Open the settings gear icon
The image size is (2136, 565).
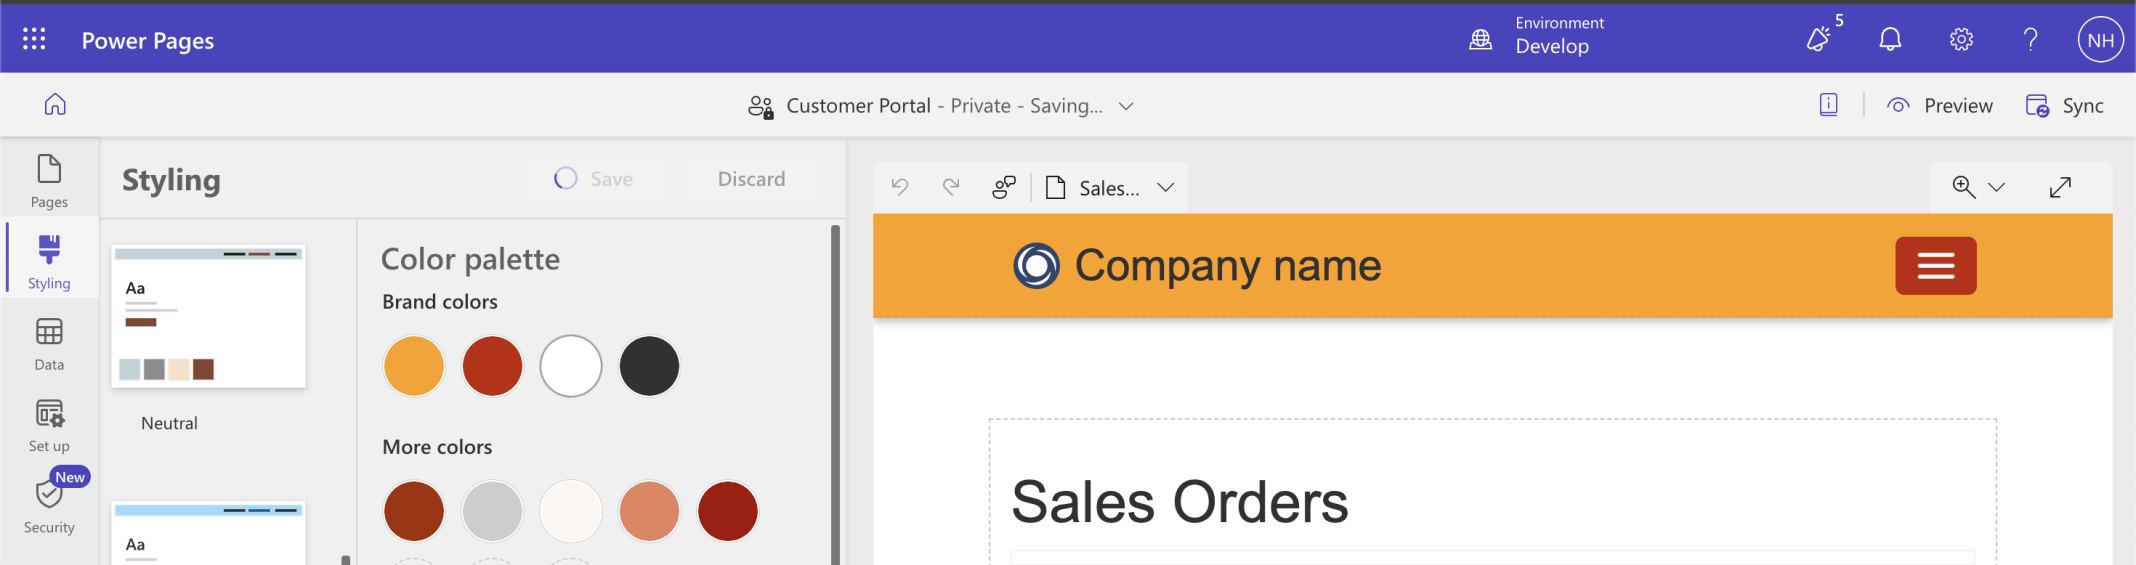click(x=1961, y=39)
